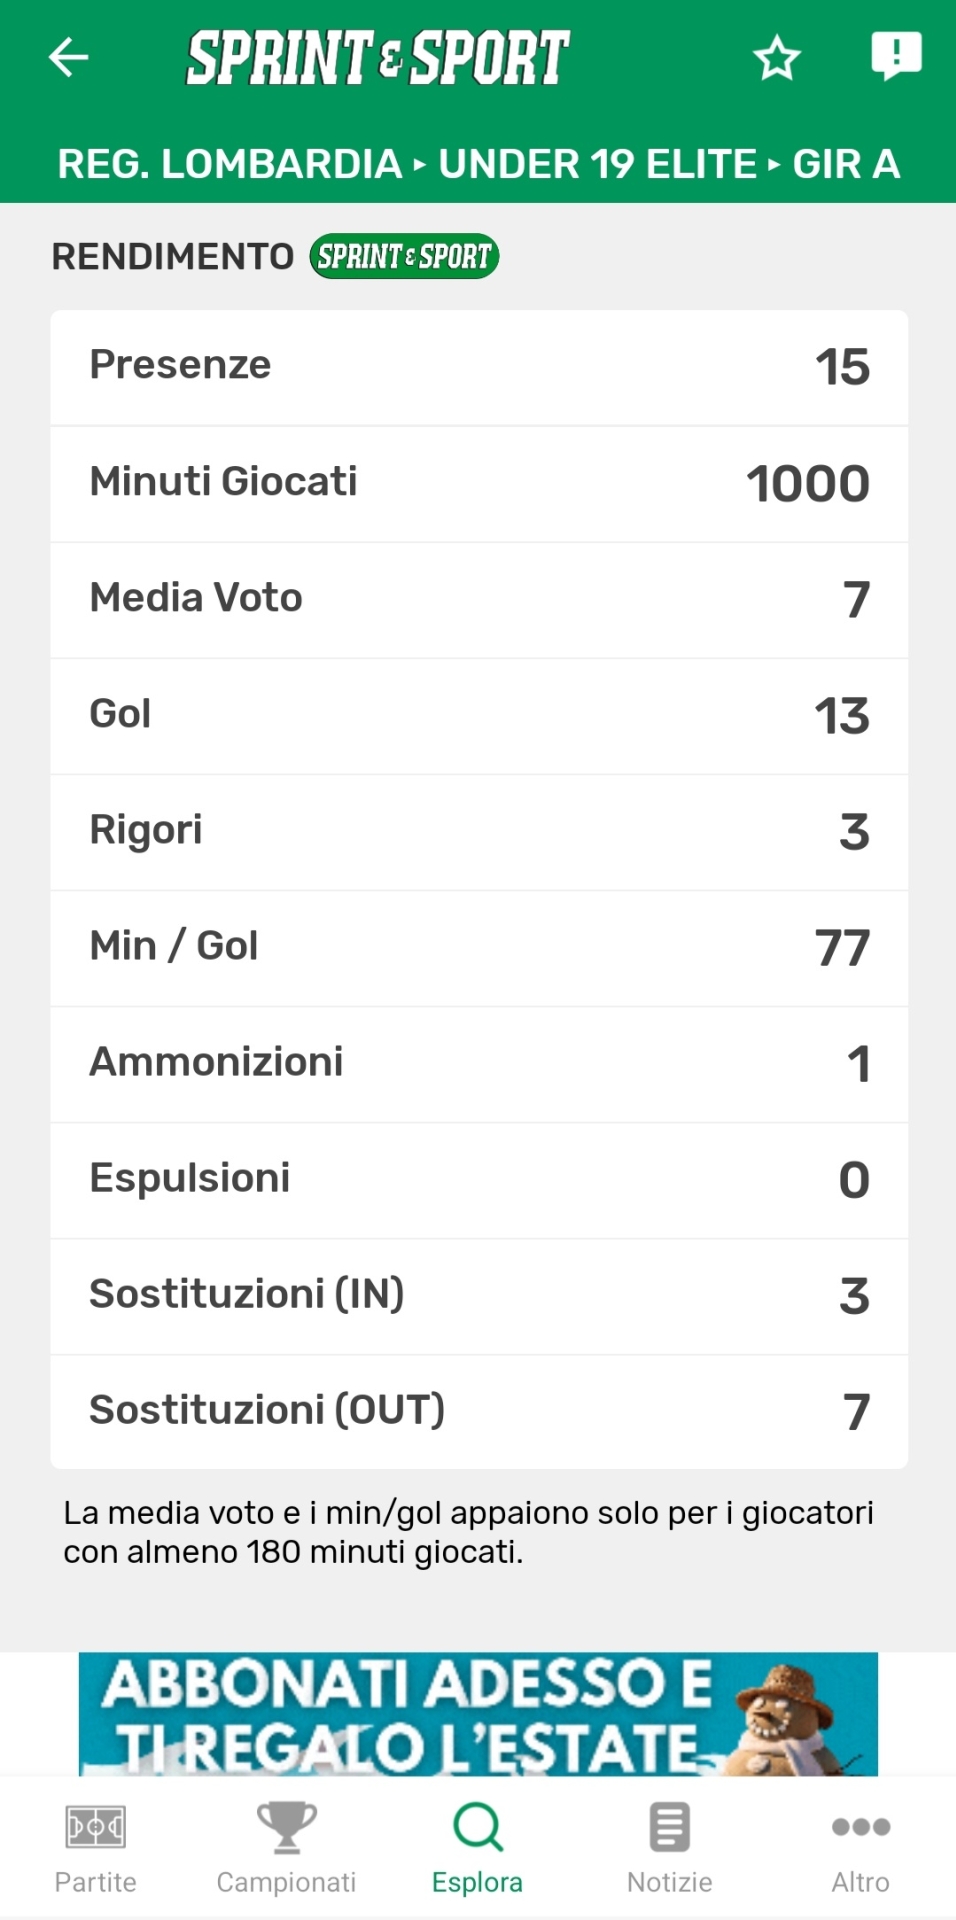The image size is (956, 1920).
Task: Open the Campionati trophy icon
Action: (x=286, y=1827)
